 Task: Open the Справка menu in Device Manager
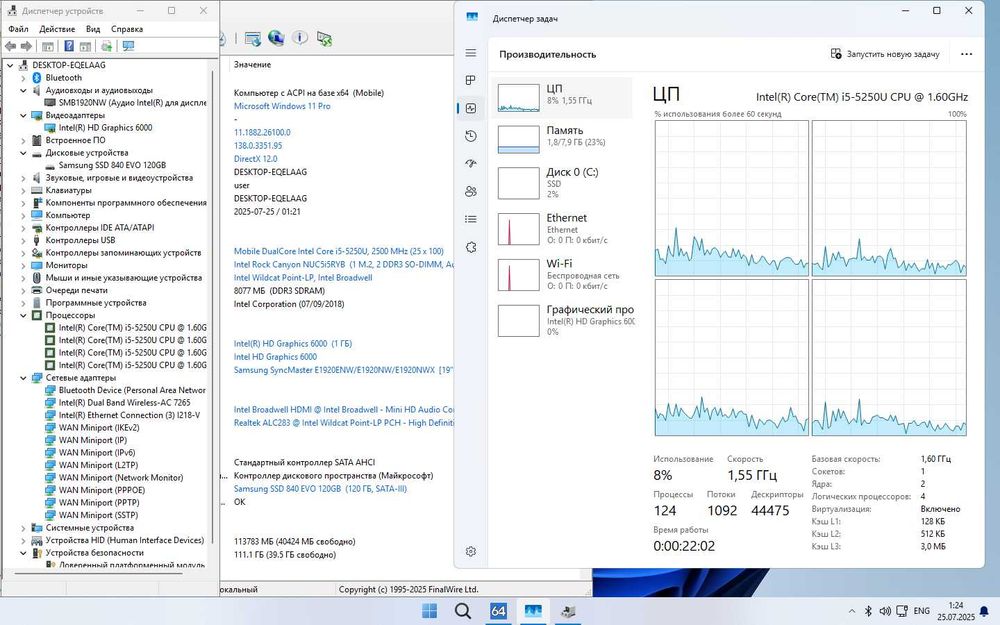point(127,29)
